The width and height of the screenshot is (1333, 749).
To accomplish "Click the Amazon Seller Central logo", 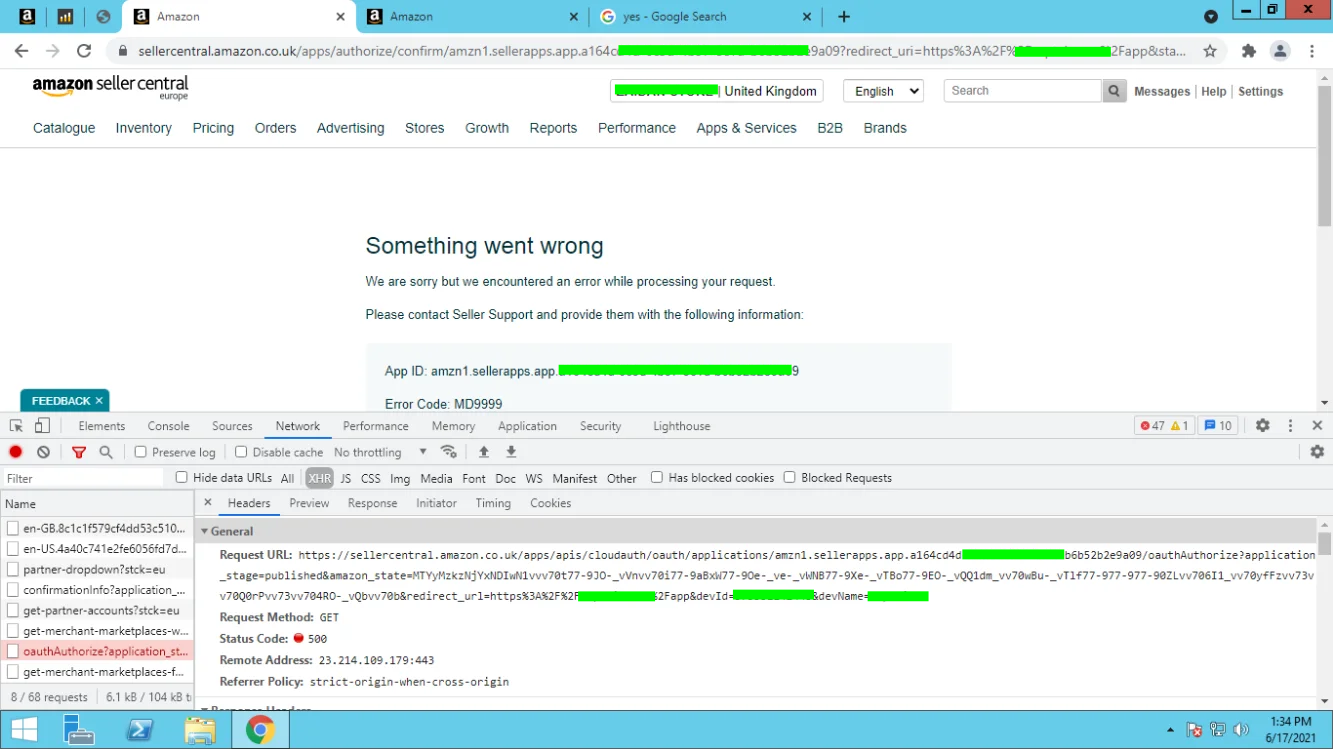I will click(110, 88).
